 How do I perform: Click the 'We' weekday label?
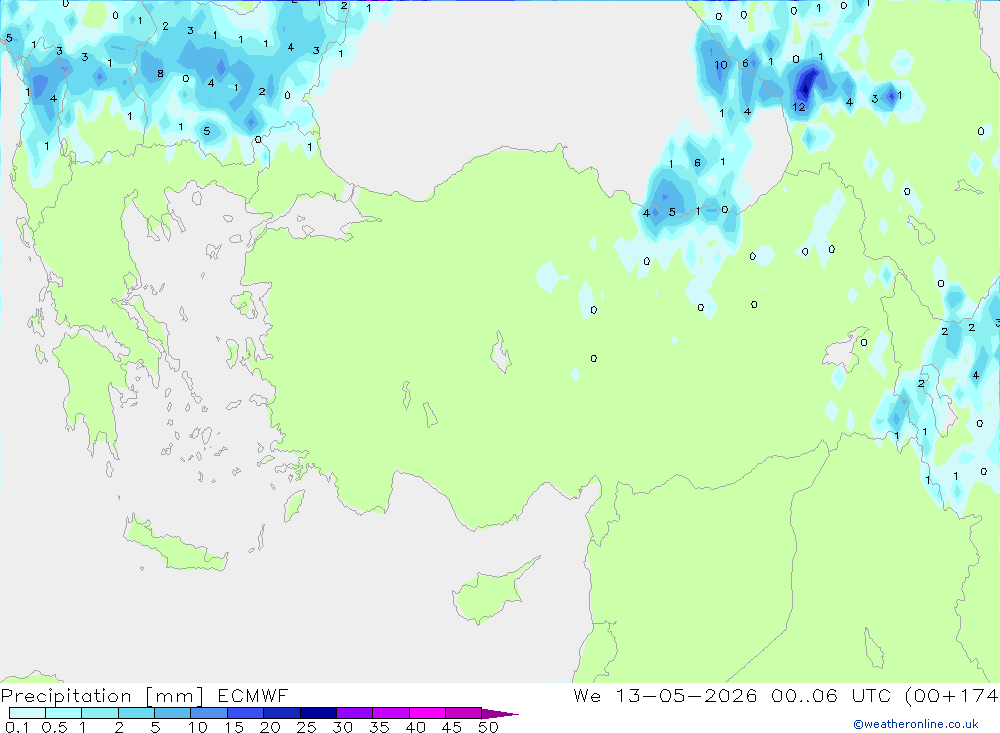pyautogui.click(x=587, y=695)
